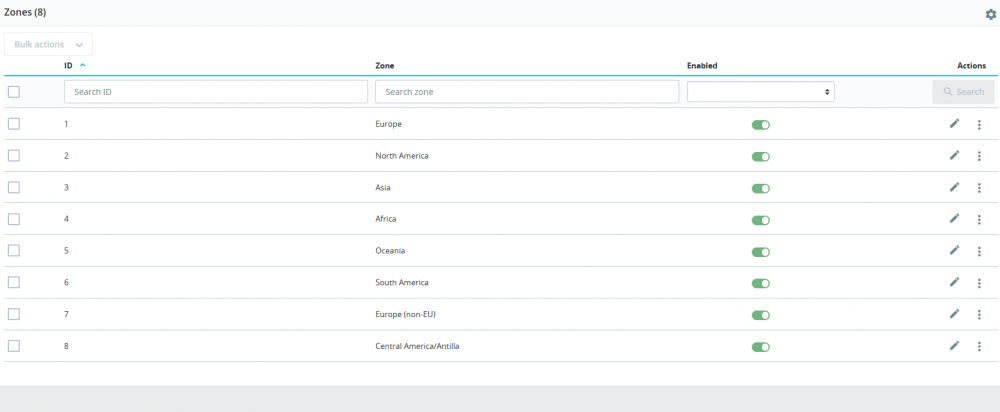The width and height of the screenshot is (1000, 412).
Task: Focus the Search zone input field
Action: [527, 92]
